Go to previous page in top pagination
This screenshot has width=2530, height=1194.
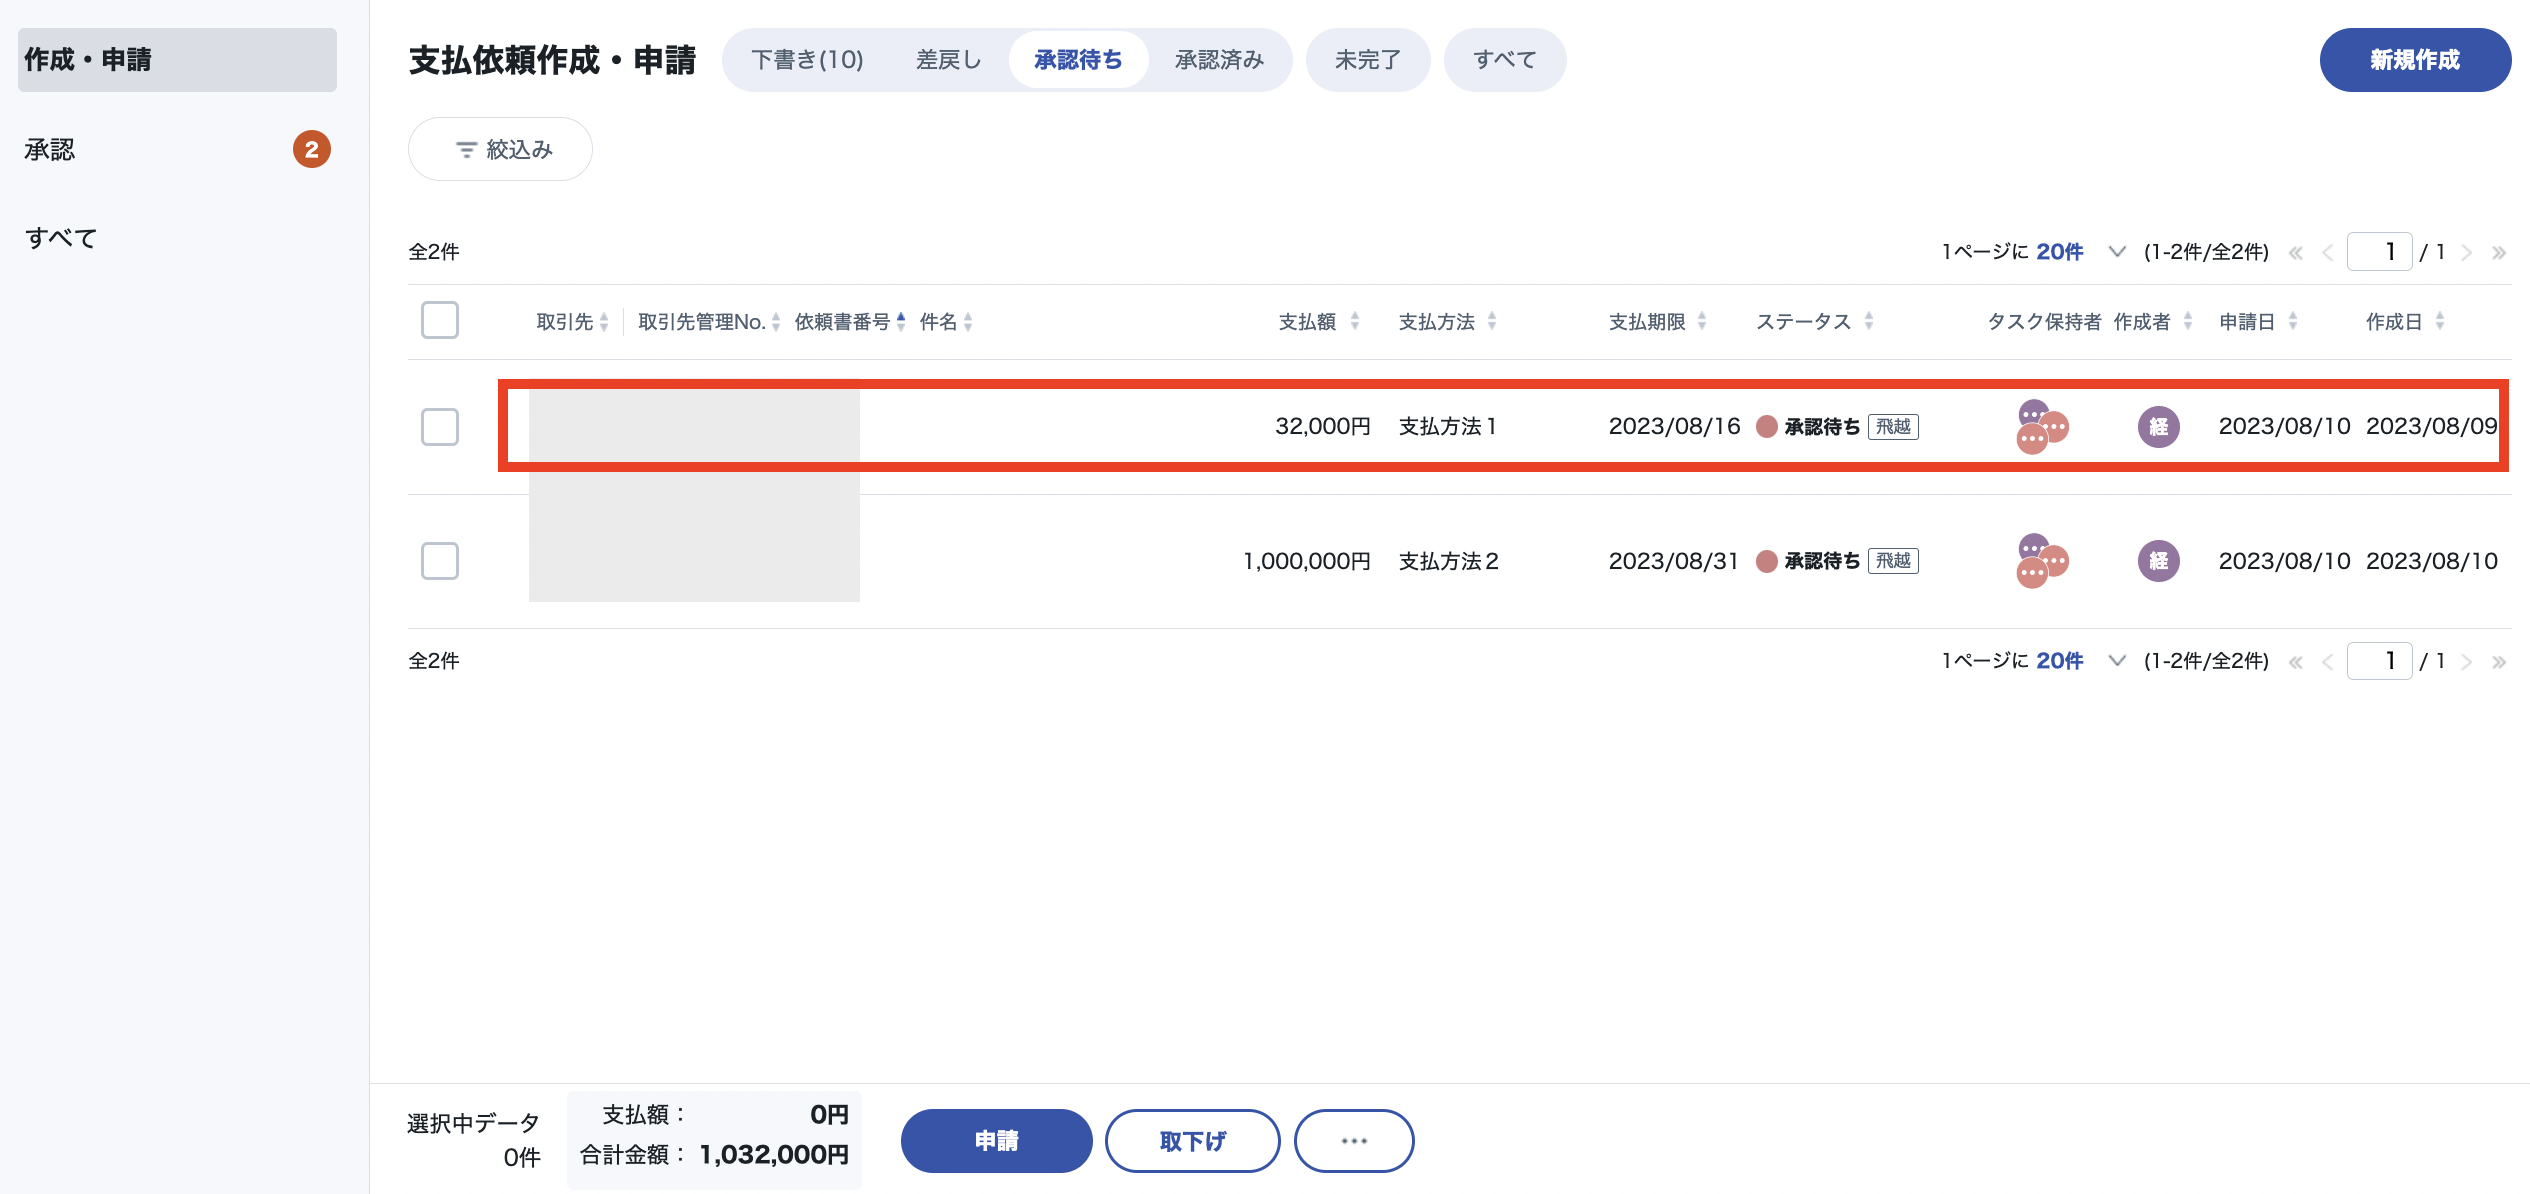point(2328,253)
